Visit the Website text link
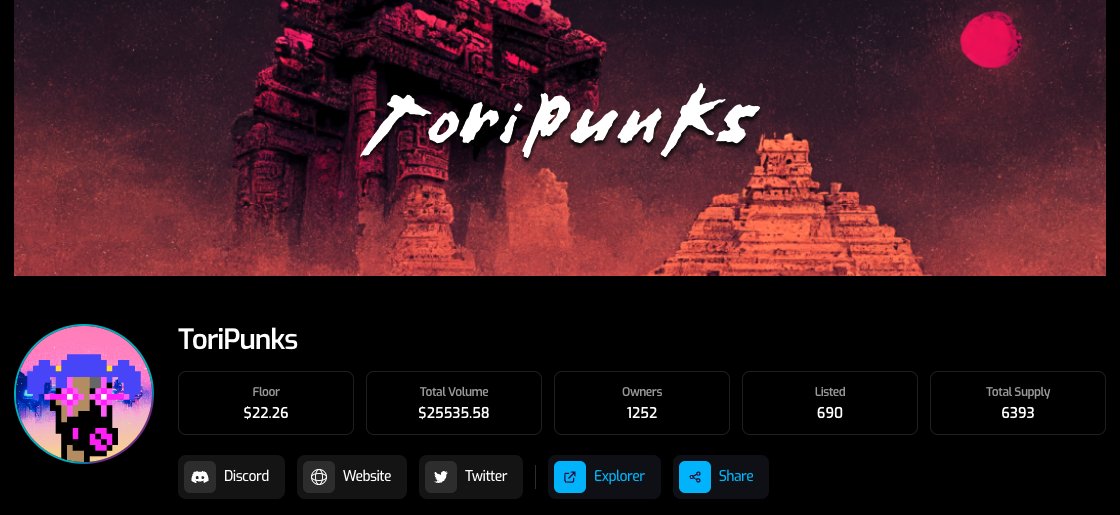The image size is (1120, 515). point(367,476)
